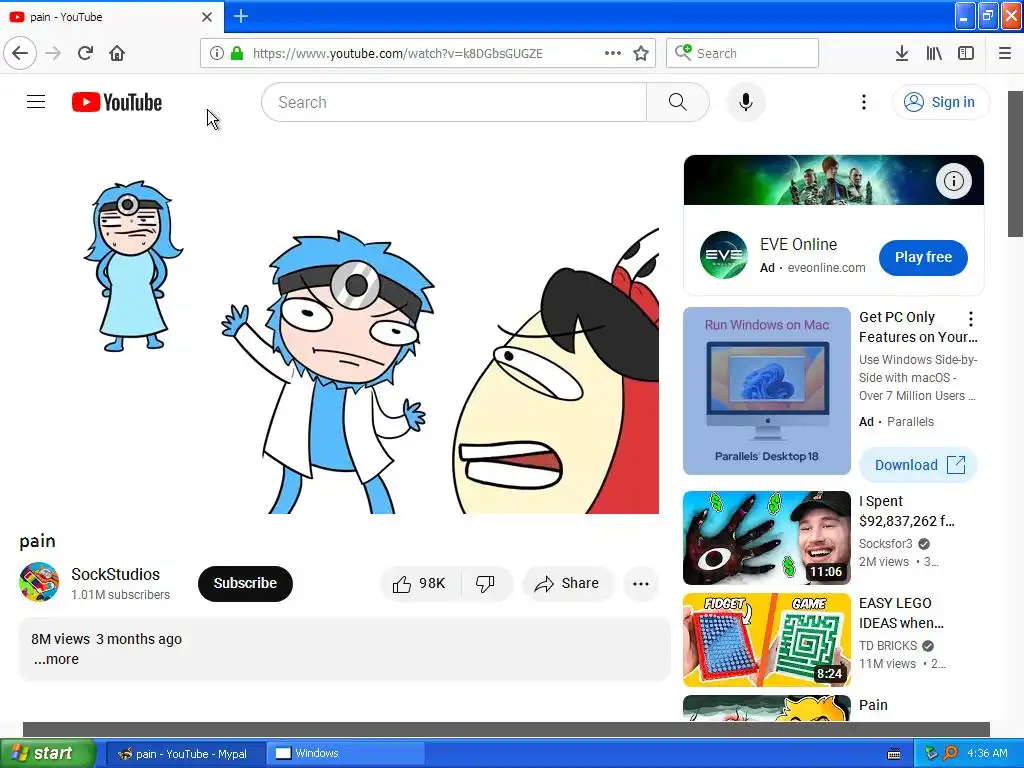Click the Parallels ad Download button
Image resolution: width=1024 pixels, height=768 pixels.
[918, 465]
